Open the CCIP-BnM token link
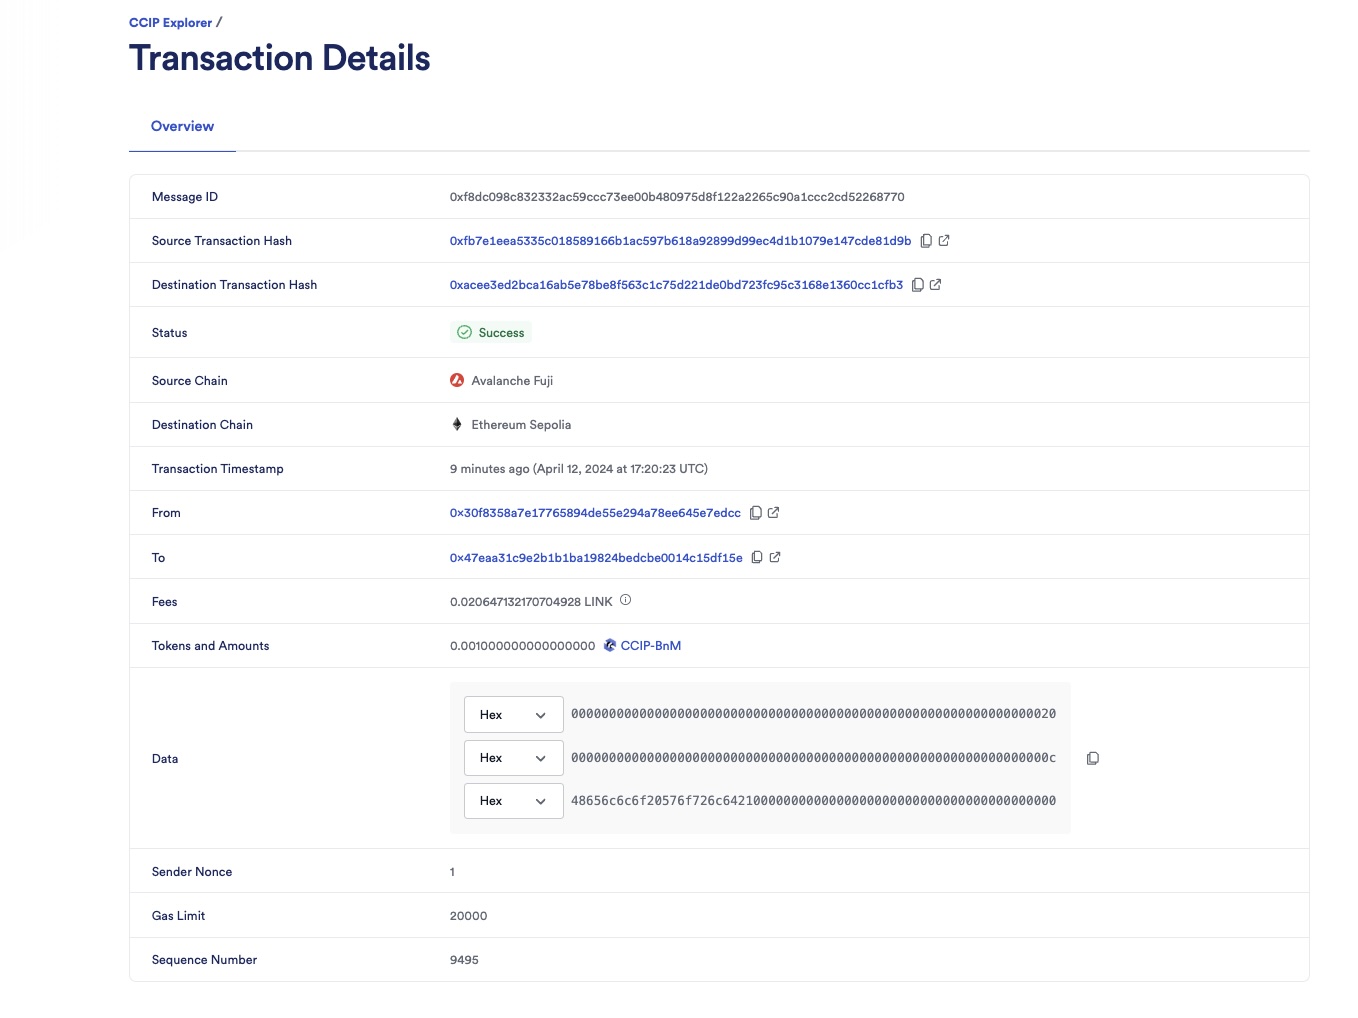This screenshot has height=1018, width=1358. pyautogui.click(x=650, y=645)
